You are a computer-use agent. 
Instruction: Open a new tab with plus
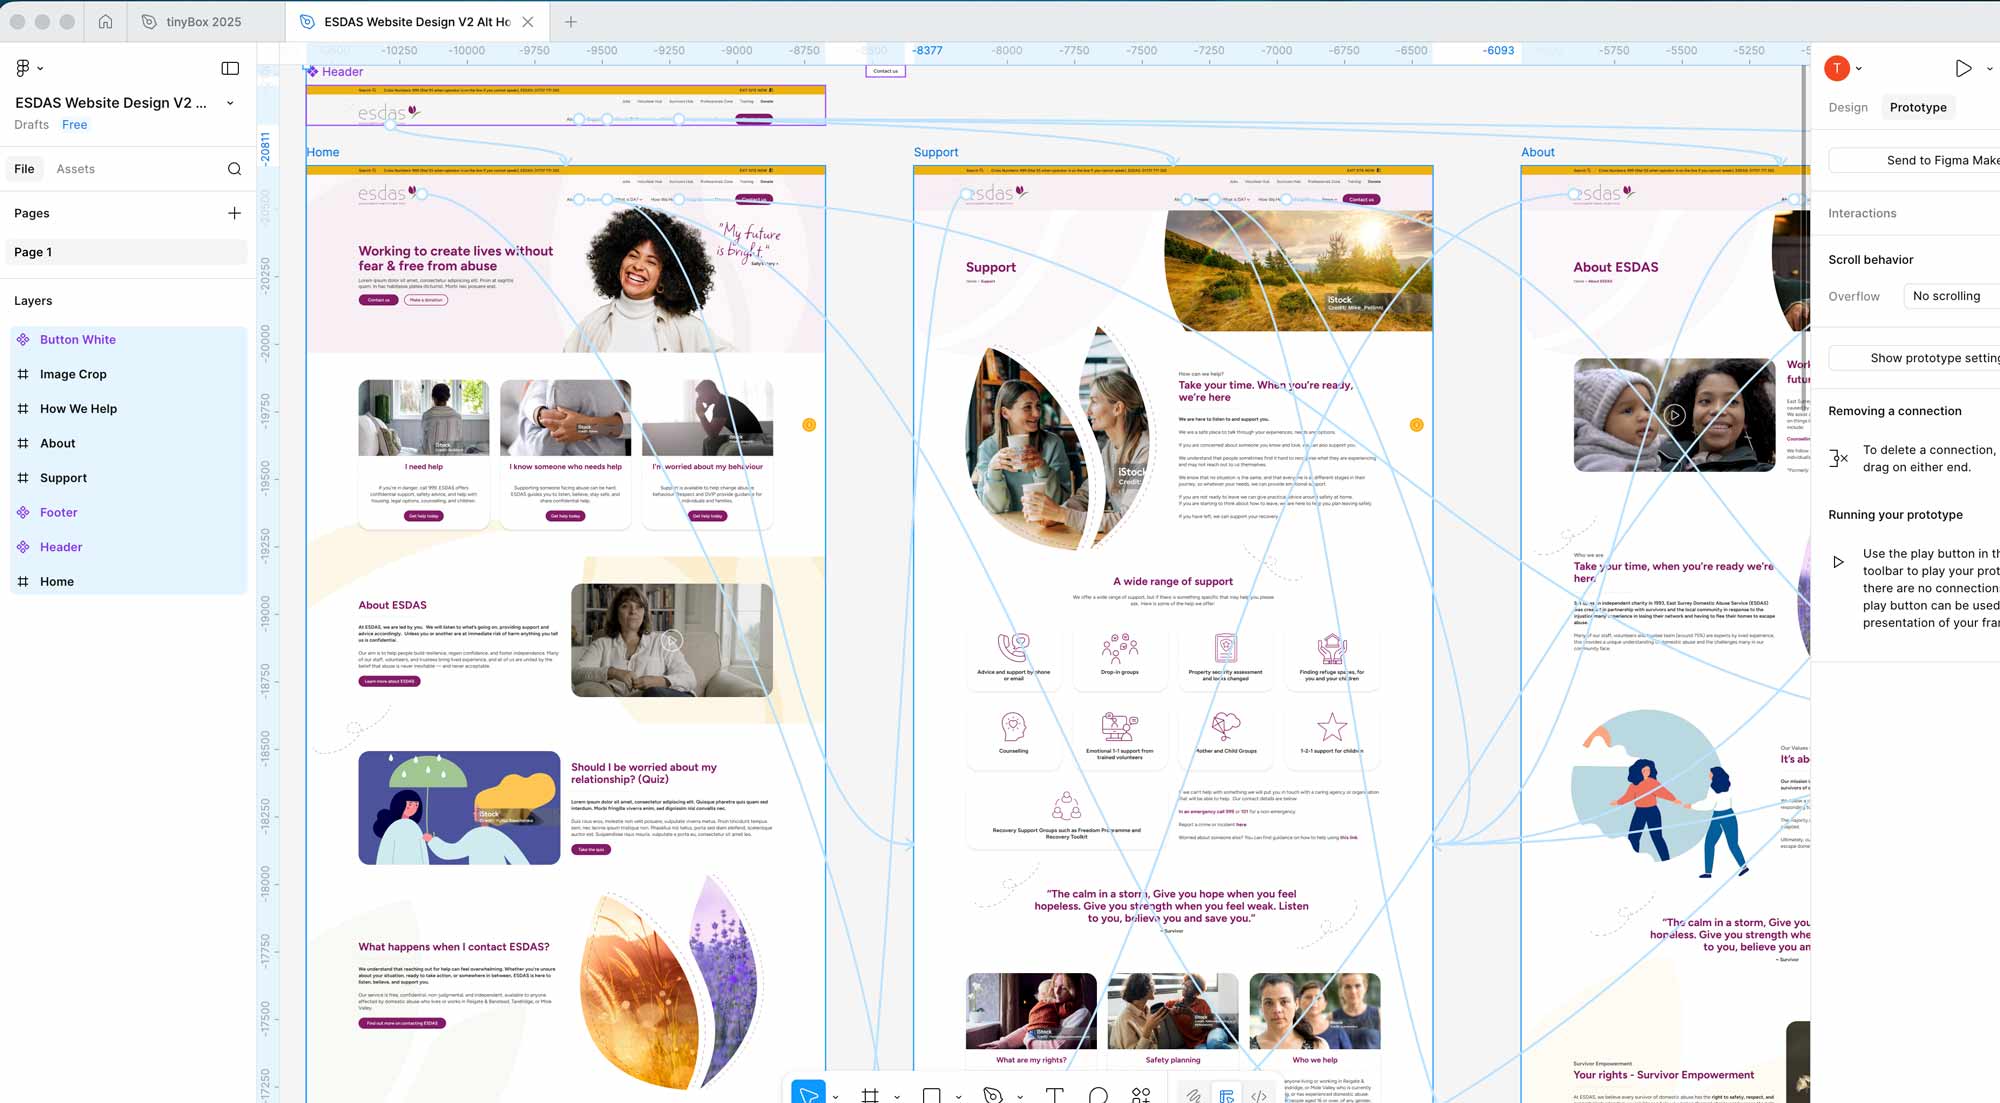click(x=570, y=21)
